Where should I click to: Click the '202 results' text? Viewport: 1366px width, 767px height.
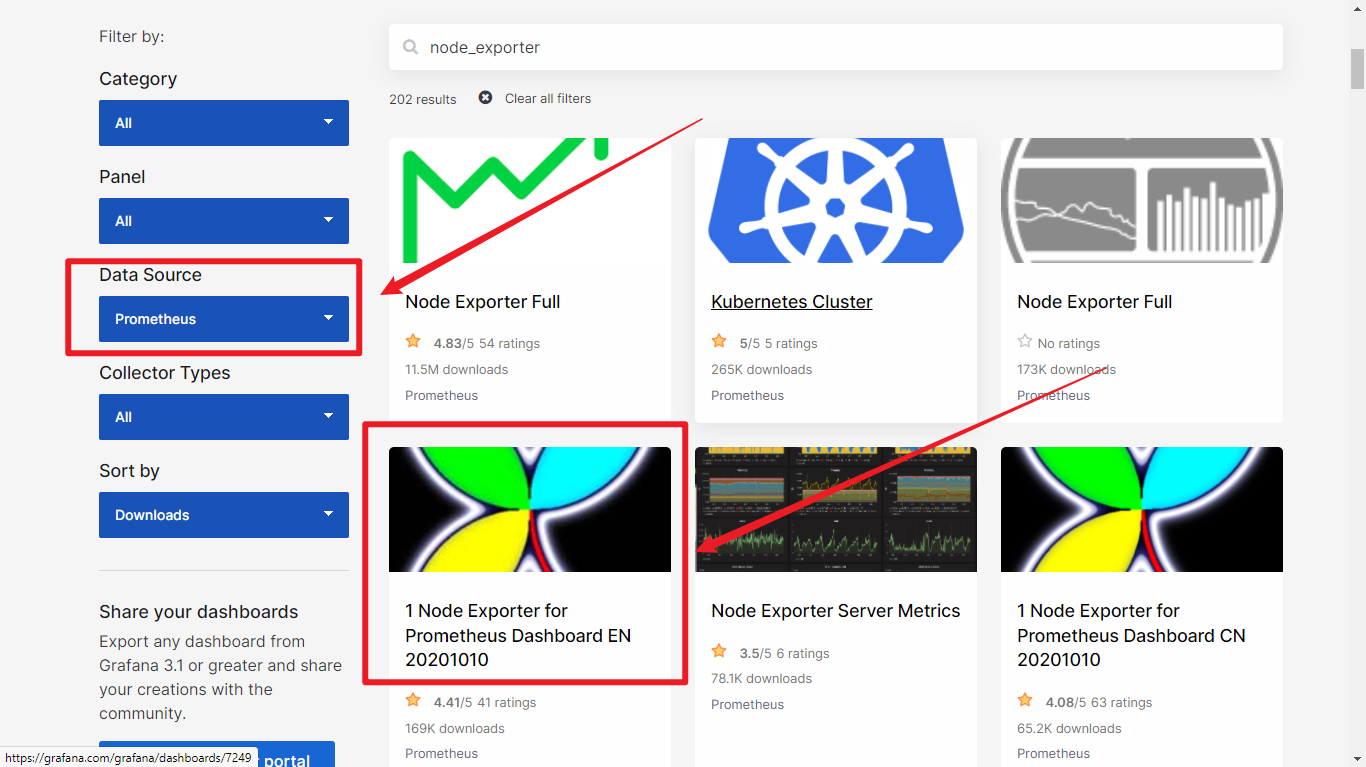(423, 99)
